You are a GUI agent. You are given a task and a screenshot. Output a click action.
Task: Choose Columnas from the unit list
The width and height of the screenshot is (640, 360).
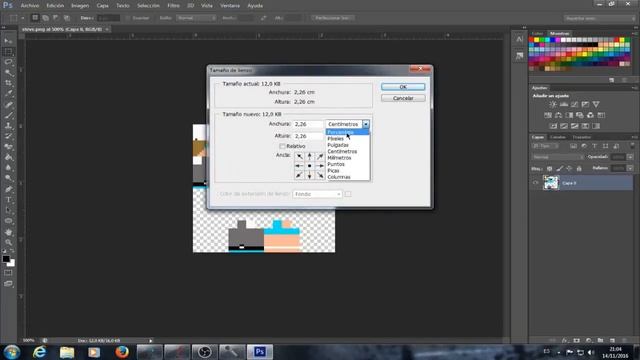click(x=348, y=177)
